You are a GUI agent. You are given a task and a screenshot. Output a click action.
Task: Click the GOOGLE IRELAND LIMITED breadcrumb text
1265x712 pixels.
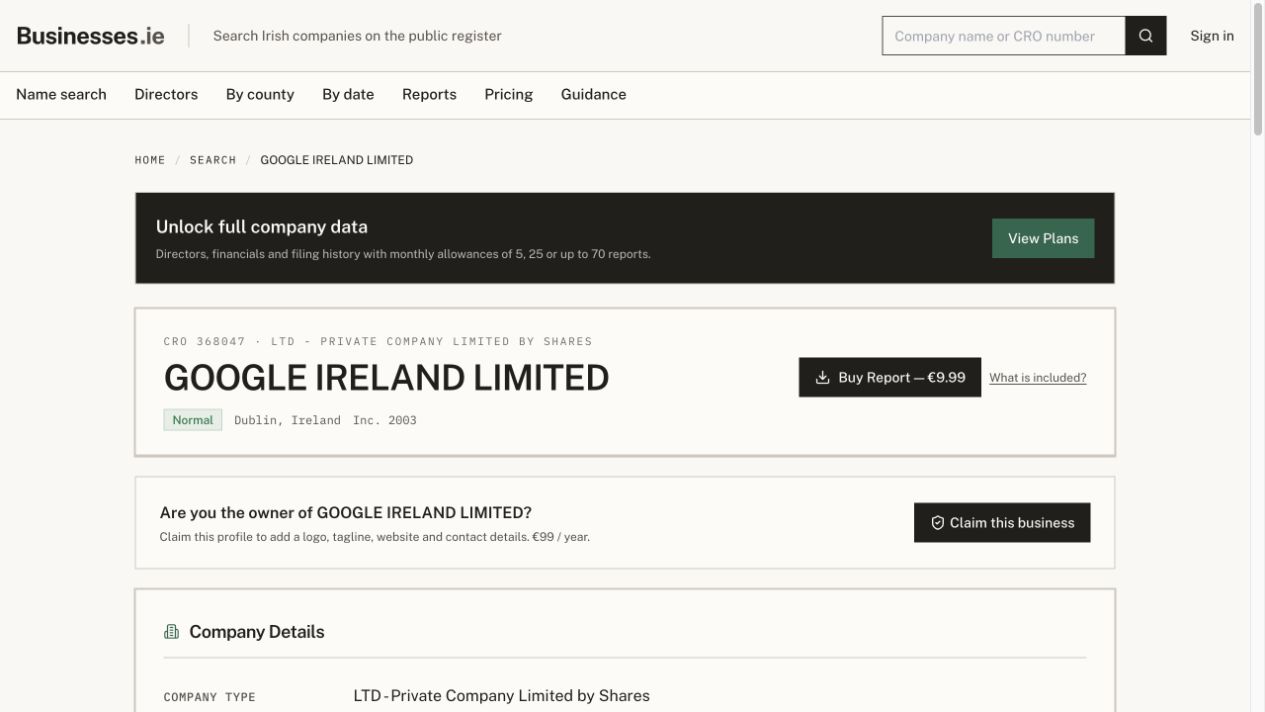point(336,160)
